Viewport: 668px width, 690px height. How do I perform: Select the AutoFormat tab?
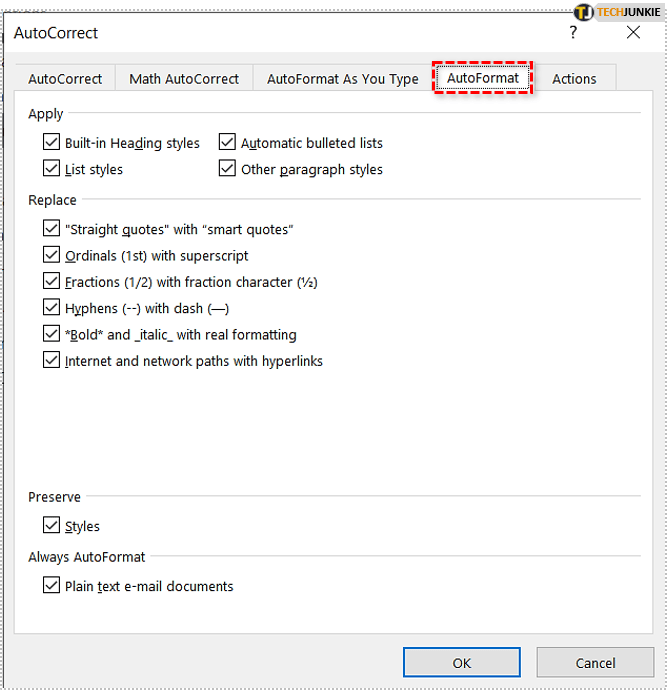tap(482, 78)
